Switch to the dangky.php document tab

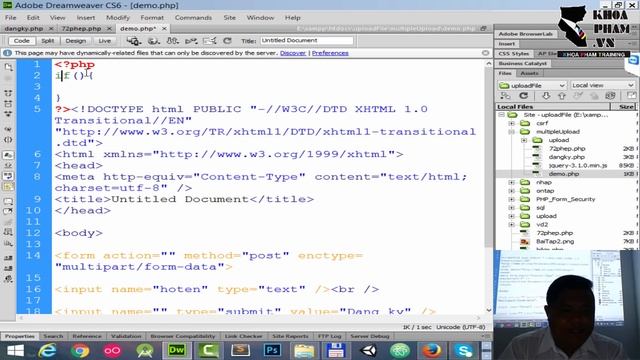click(24, 29)
